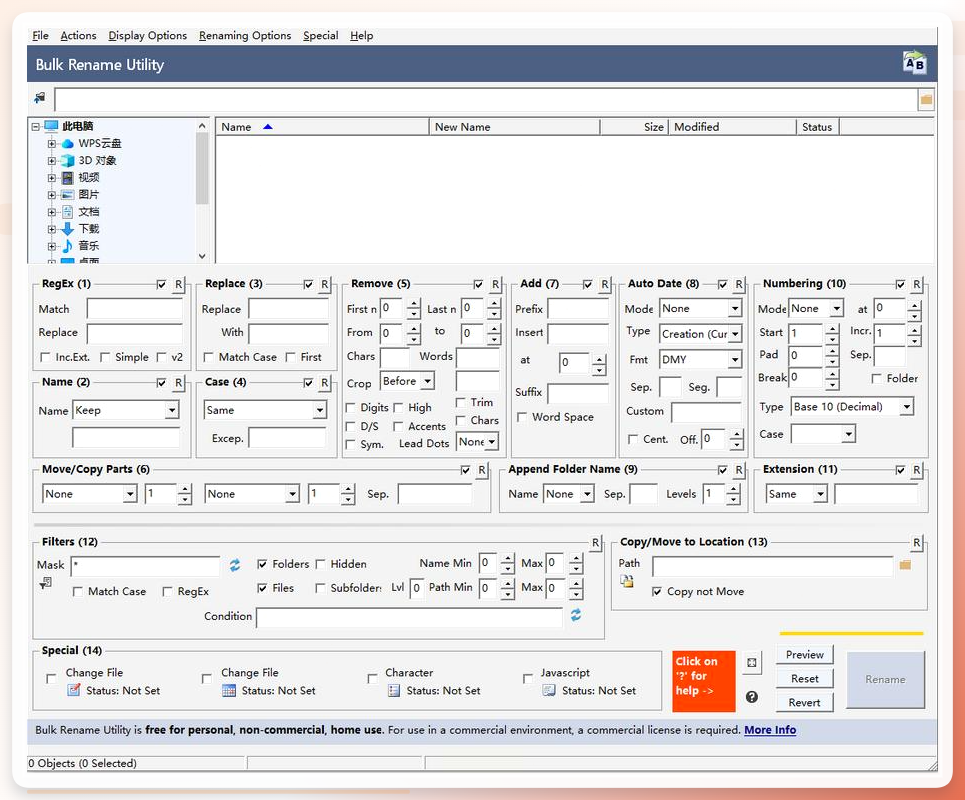Click the copy path icon under Path
This screenshot has height=800, width=965.
pos(627,581)
